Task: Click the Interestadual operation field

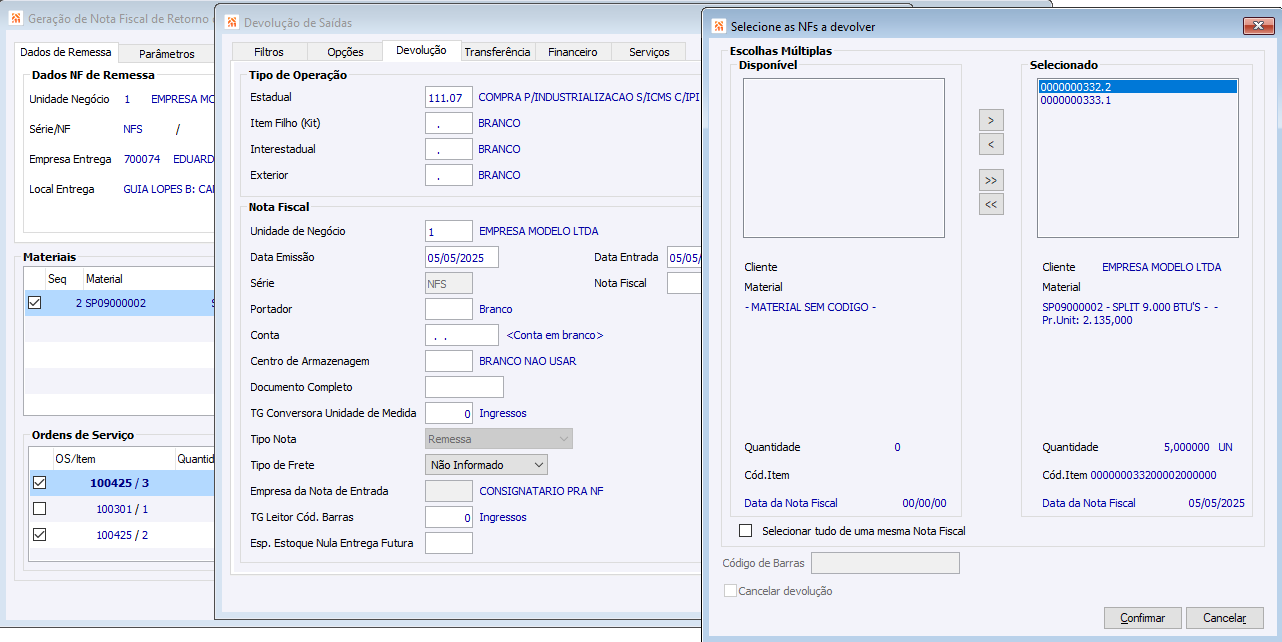Action: click(448, 149)
